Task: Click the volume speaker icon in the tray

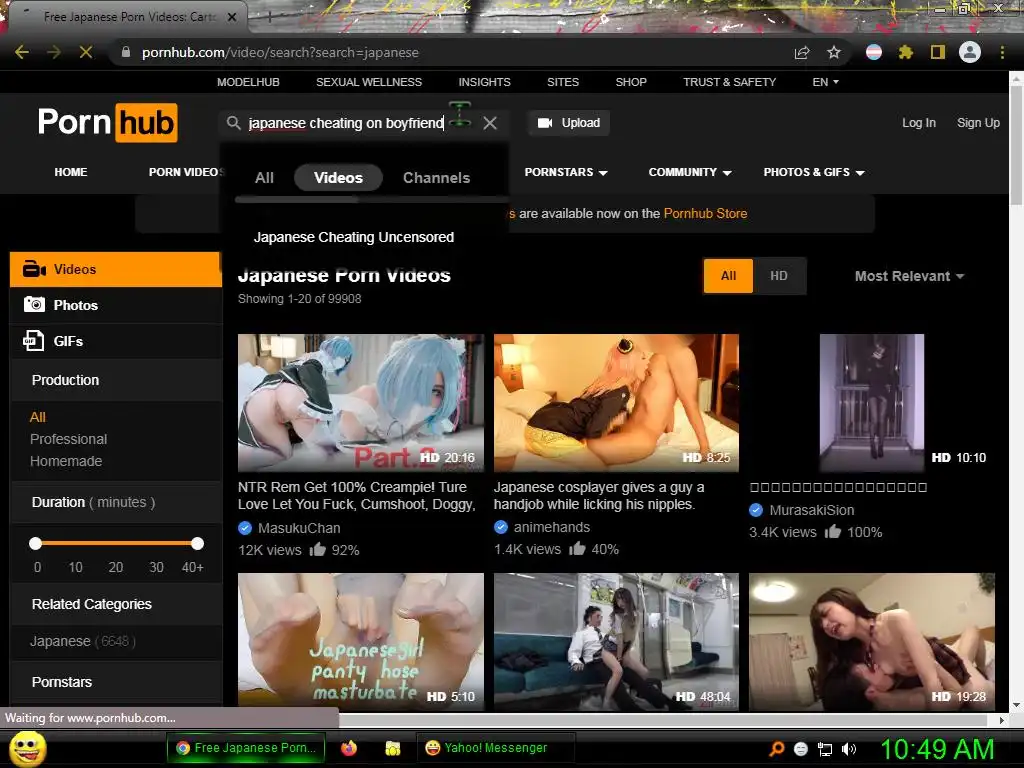Action: point(849,749)
